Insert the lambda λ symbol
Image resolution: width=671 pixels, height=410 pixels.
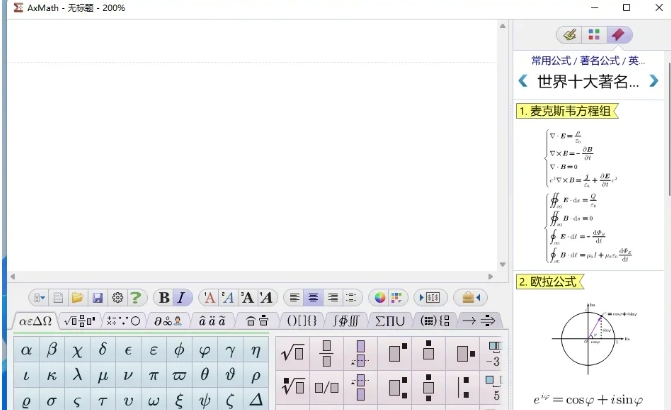tap(77, 375)
